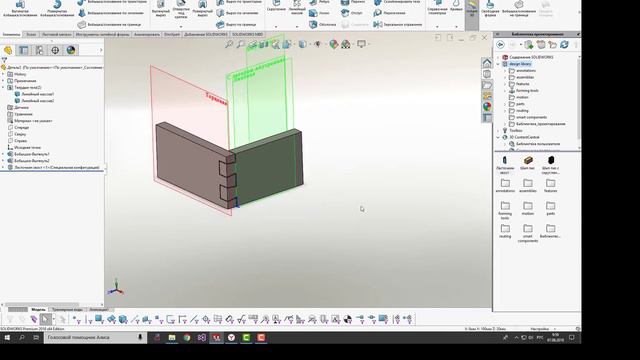
Task: Open the DimXpertManager tab
Action: pyautogui.click(x=55, y=50)
